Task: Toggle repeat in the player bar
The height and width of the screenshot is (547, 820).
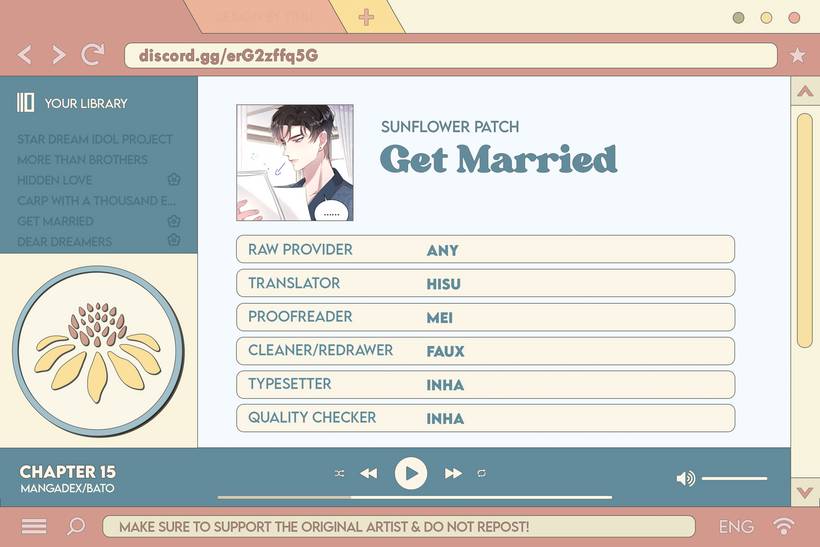Action: click(481, 473)
